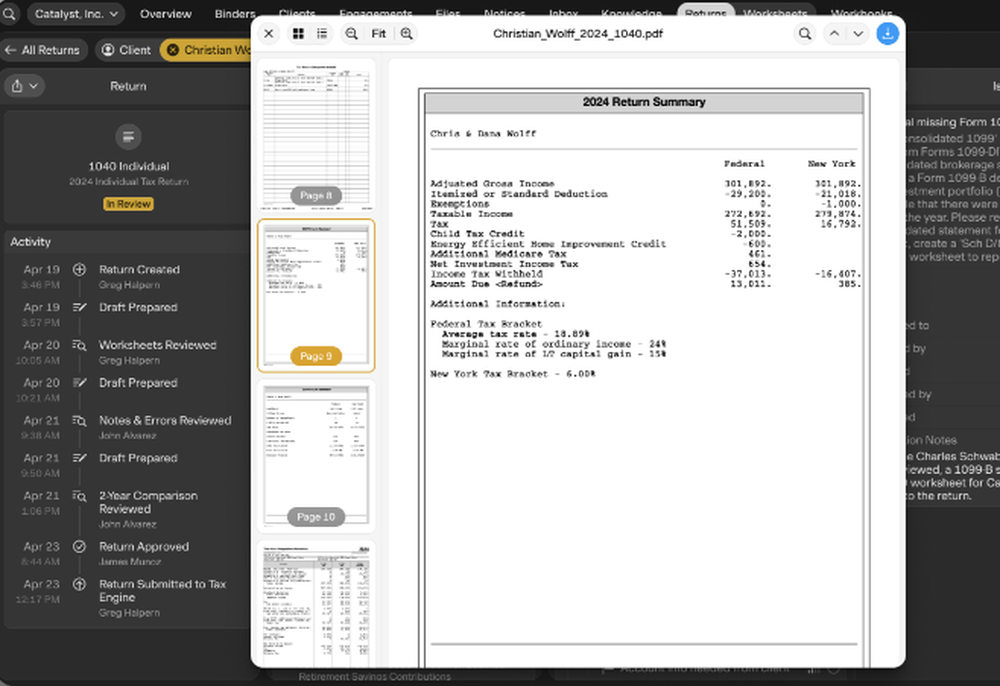The image size is (1000, 686).
Task: Select the grid thumbnail view icon
Action: 298,33
